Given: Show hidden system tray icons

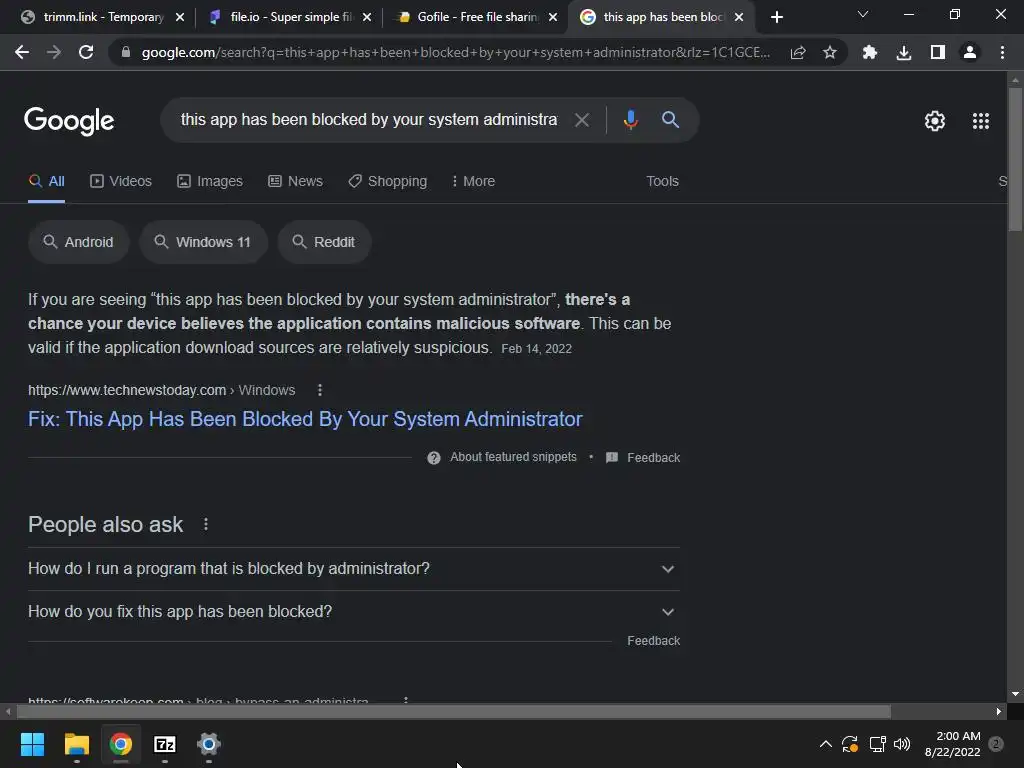Looking at the screenshot, I should (825, 744).
